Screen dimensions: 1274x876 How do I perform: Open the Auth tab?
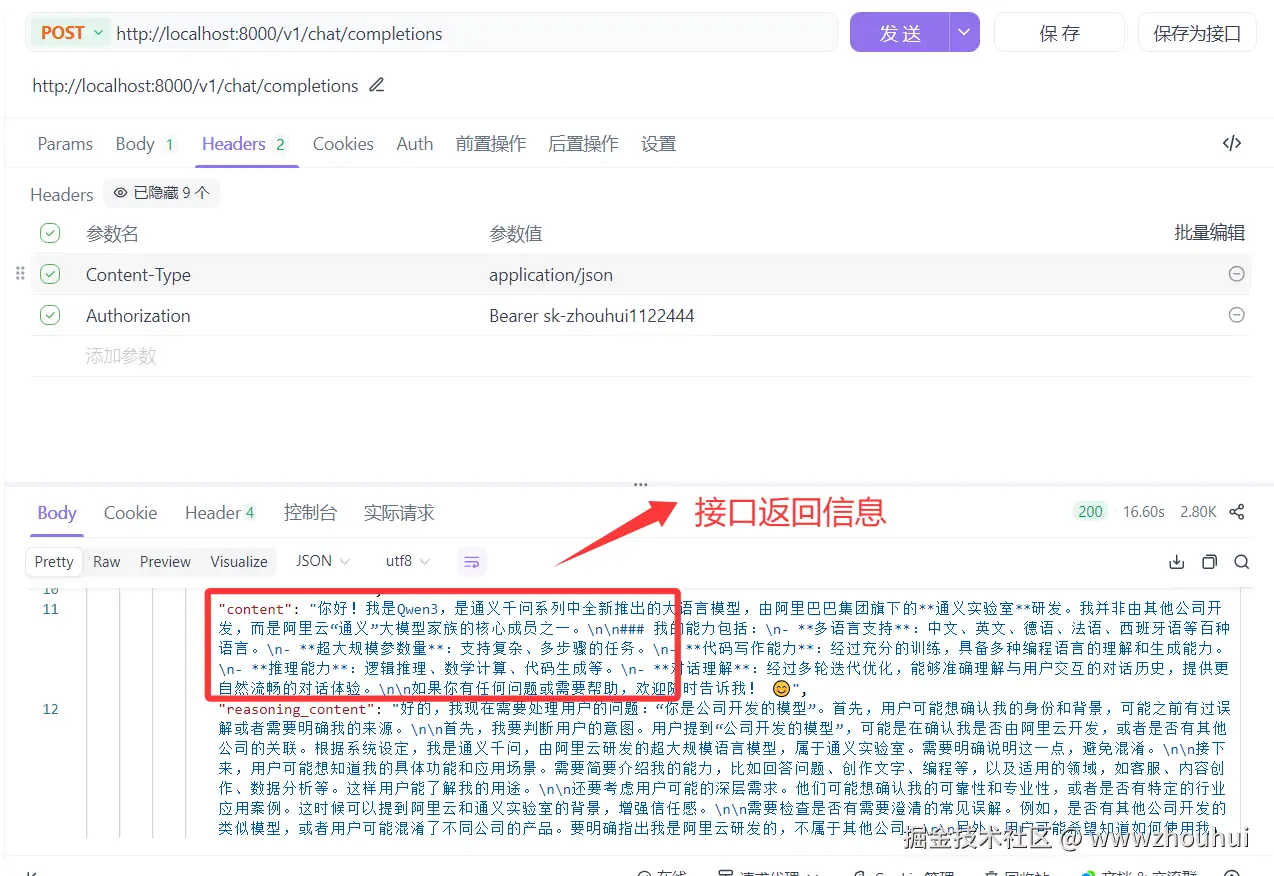point(415,144)
